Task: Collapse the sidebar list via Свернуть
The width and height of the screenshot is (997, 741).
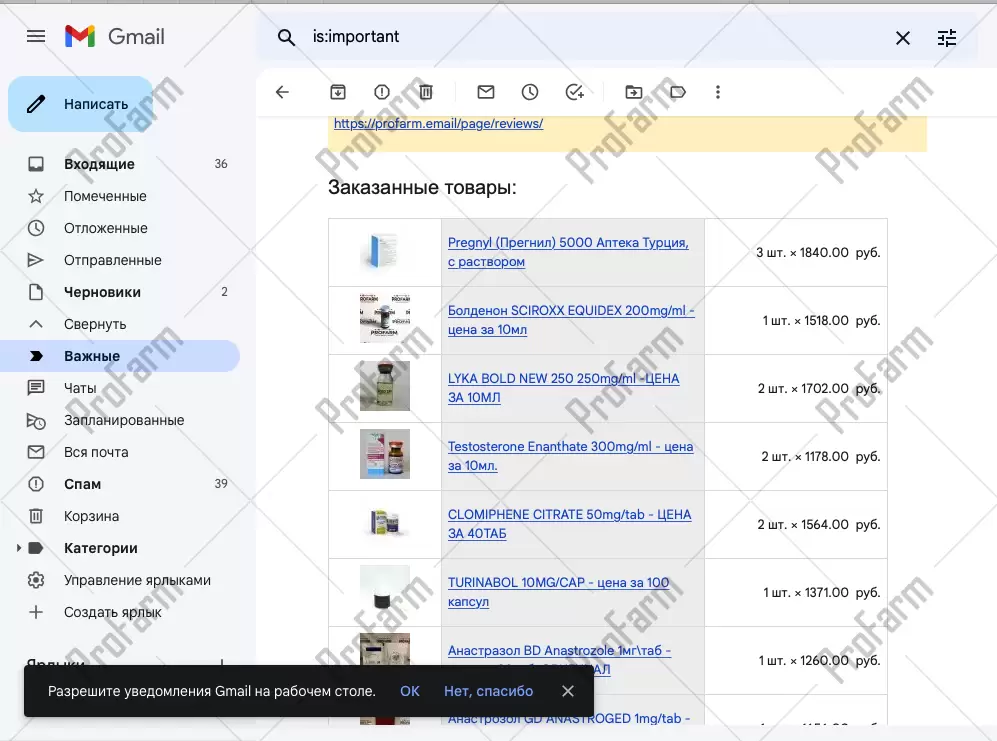Action: pyautogui.click(x=95, y=324)
